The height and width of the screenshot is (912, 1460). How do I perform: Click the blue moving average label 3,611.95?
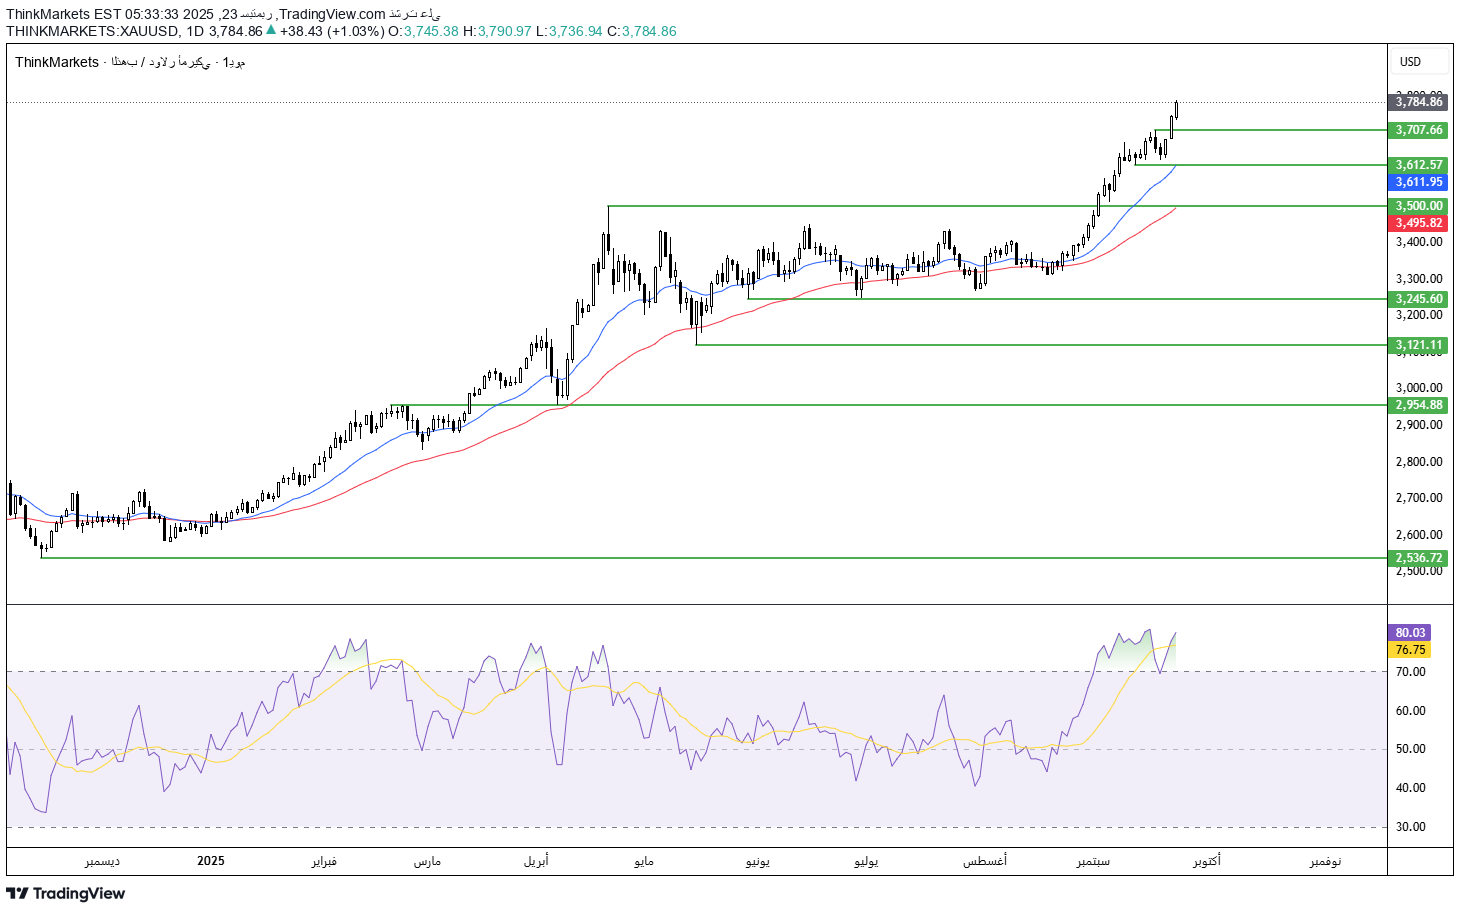1419,182
